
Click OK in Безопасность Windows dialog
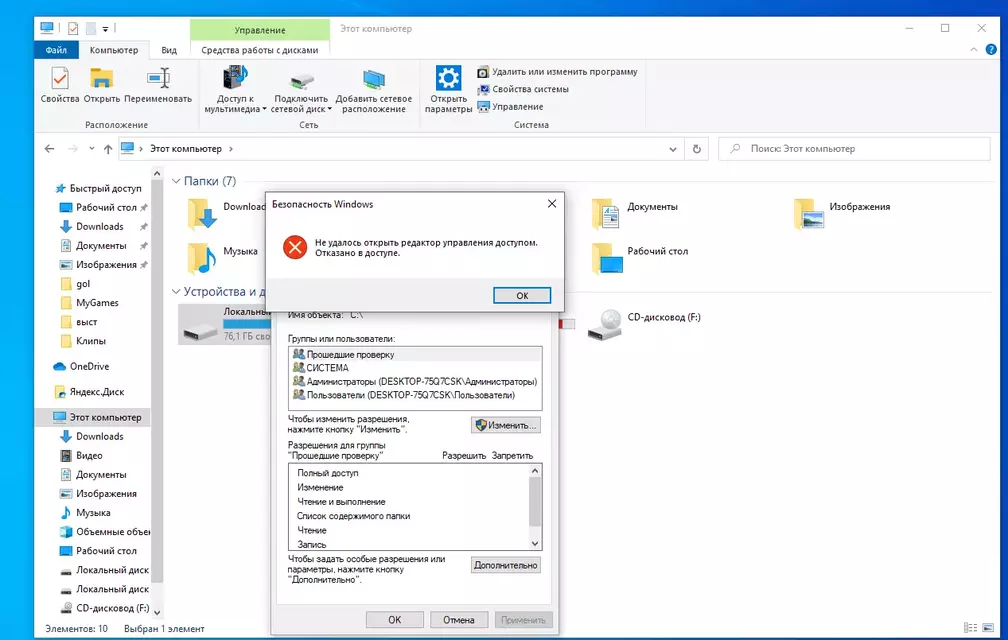pos(522,296)
